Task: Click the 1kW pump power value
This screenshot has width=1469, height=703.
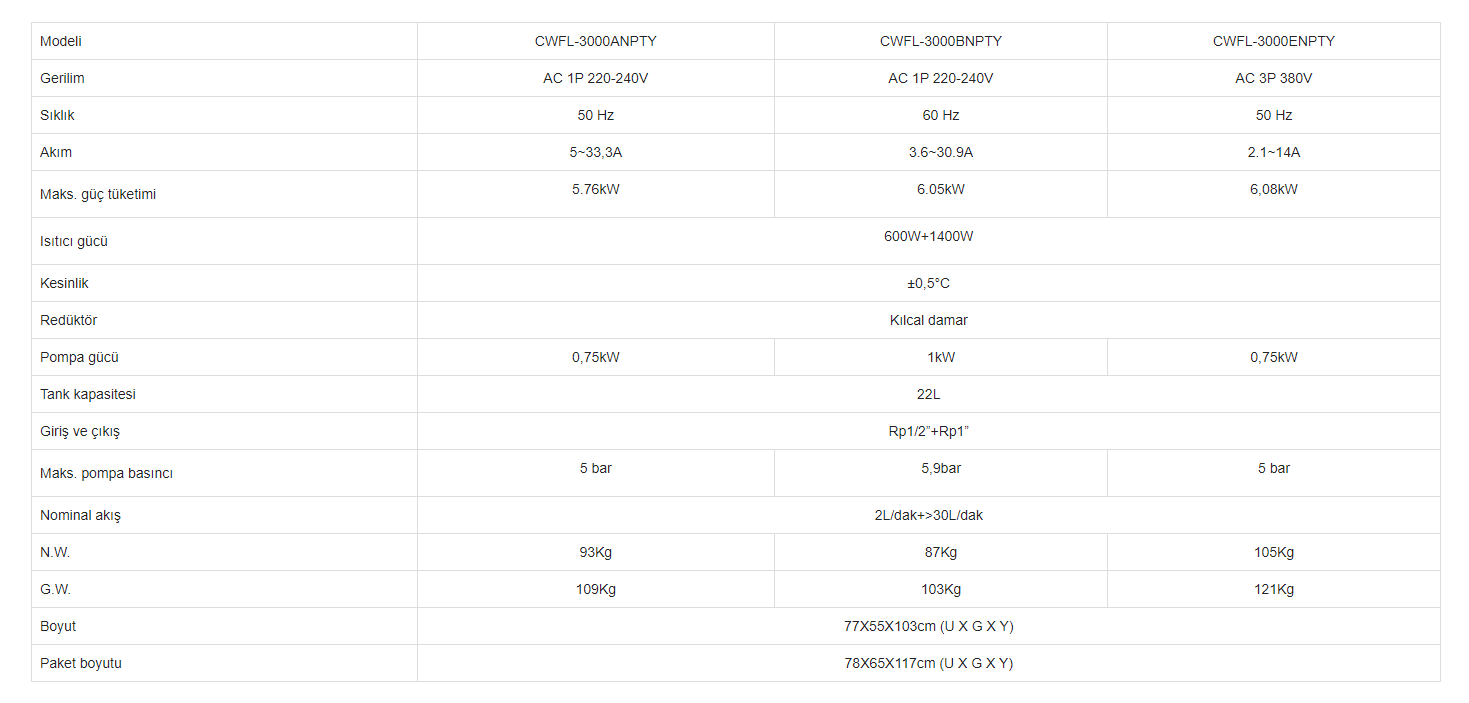Action: [940, 357]
